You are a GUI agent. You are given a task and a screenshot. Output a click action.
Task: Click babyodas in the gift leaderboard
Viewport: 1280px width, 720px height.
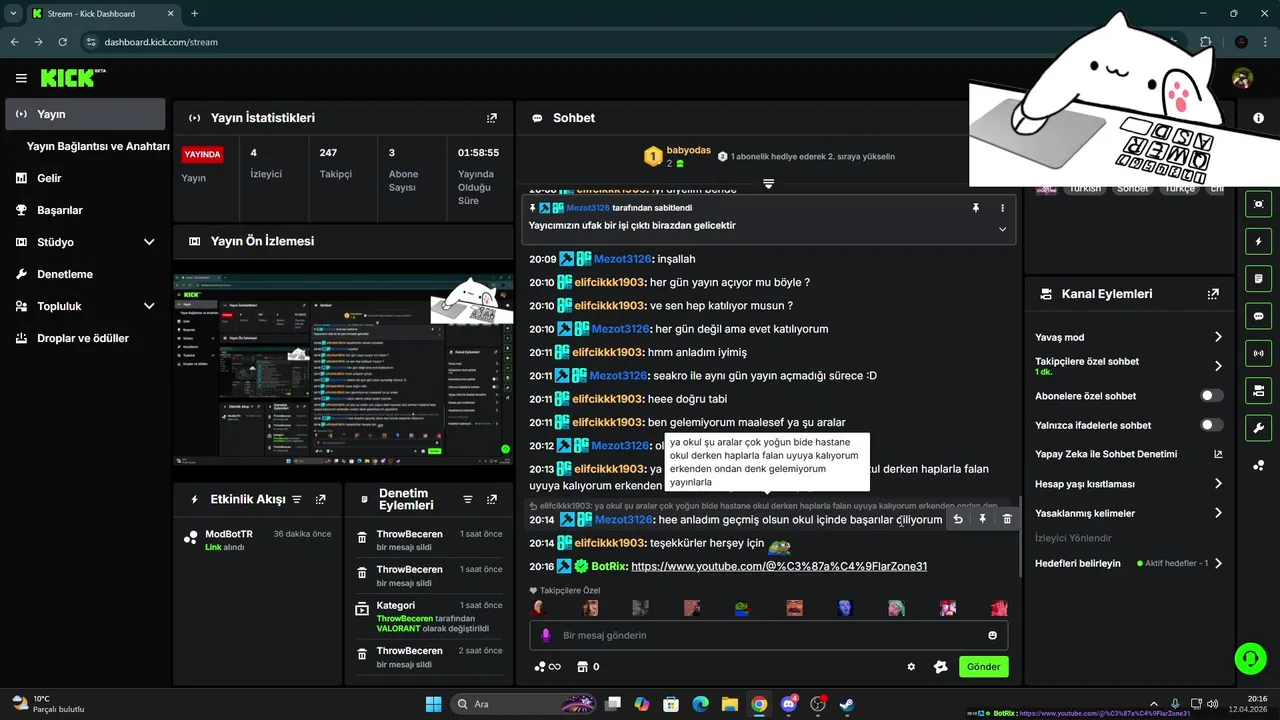689,150
